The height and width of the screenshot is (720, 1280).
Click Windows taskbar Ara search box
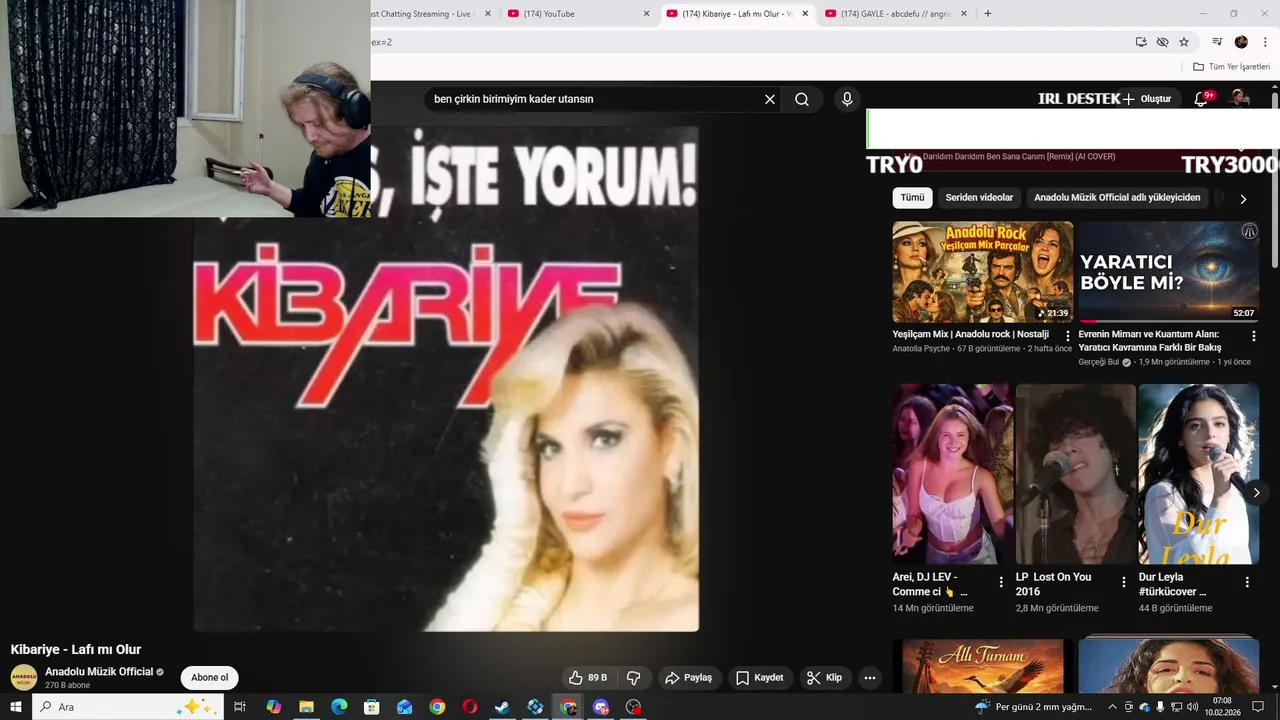pyautogui.click(x=128, y=707)
